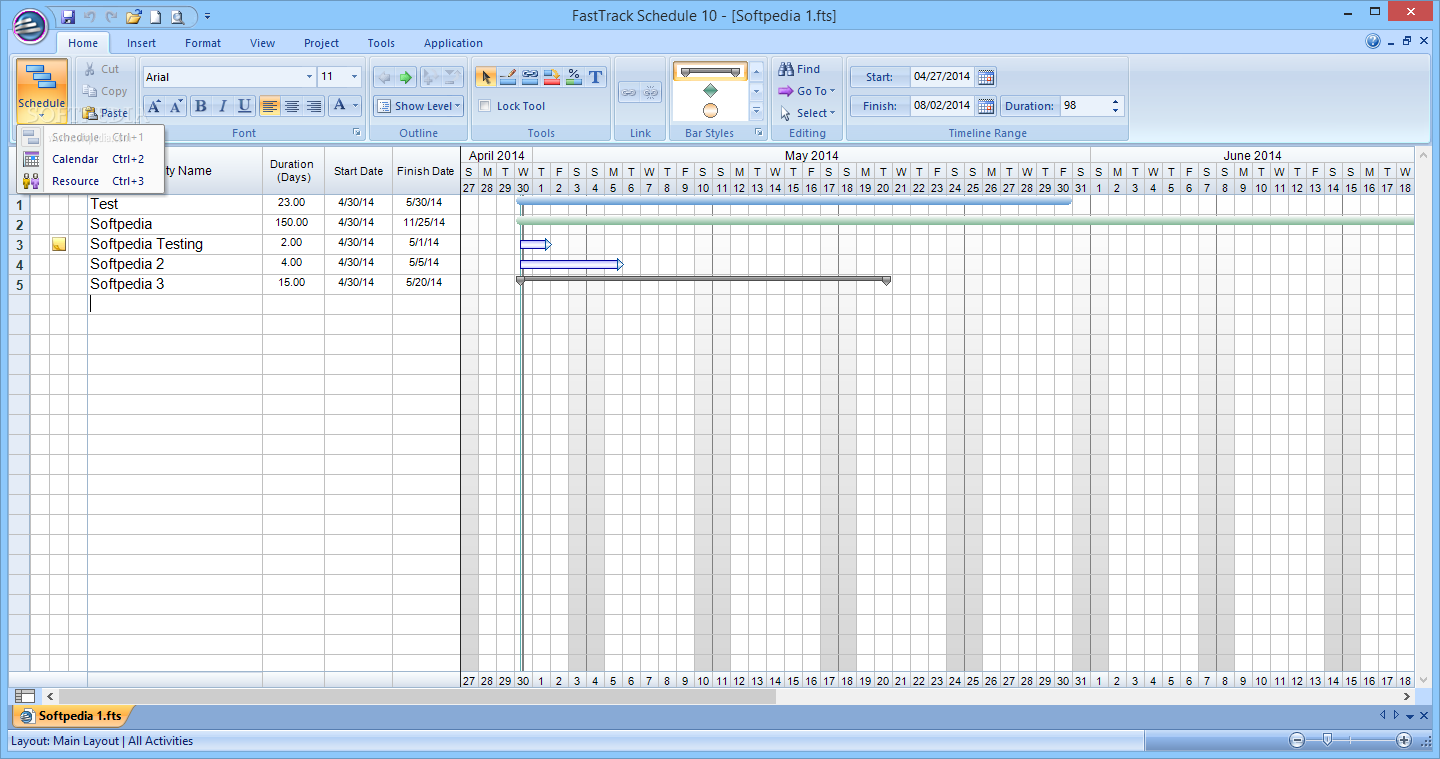The image size is (1440, 759).
Task: Click the timeline Finish date field
Action: click(x=942, y=106)
